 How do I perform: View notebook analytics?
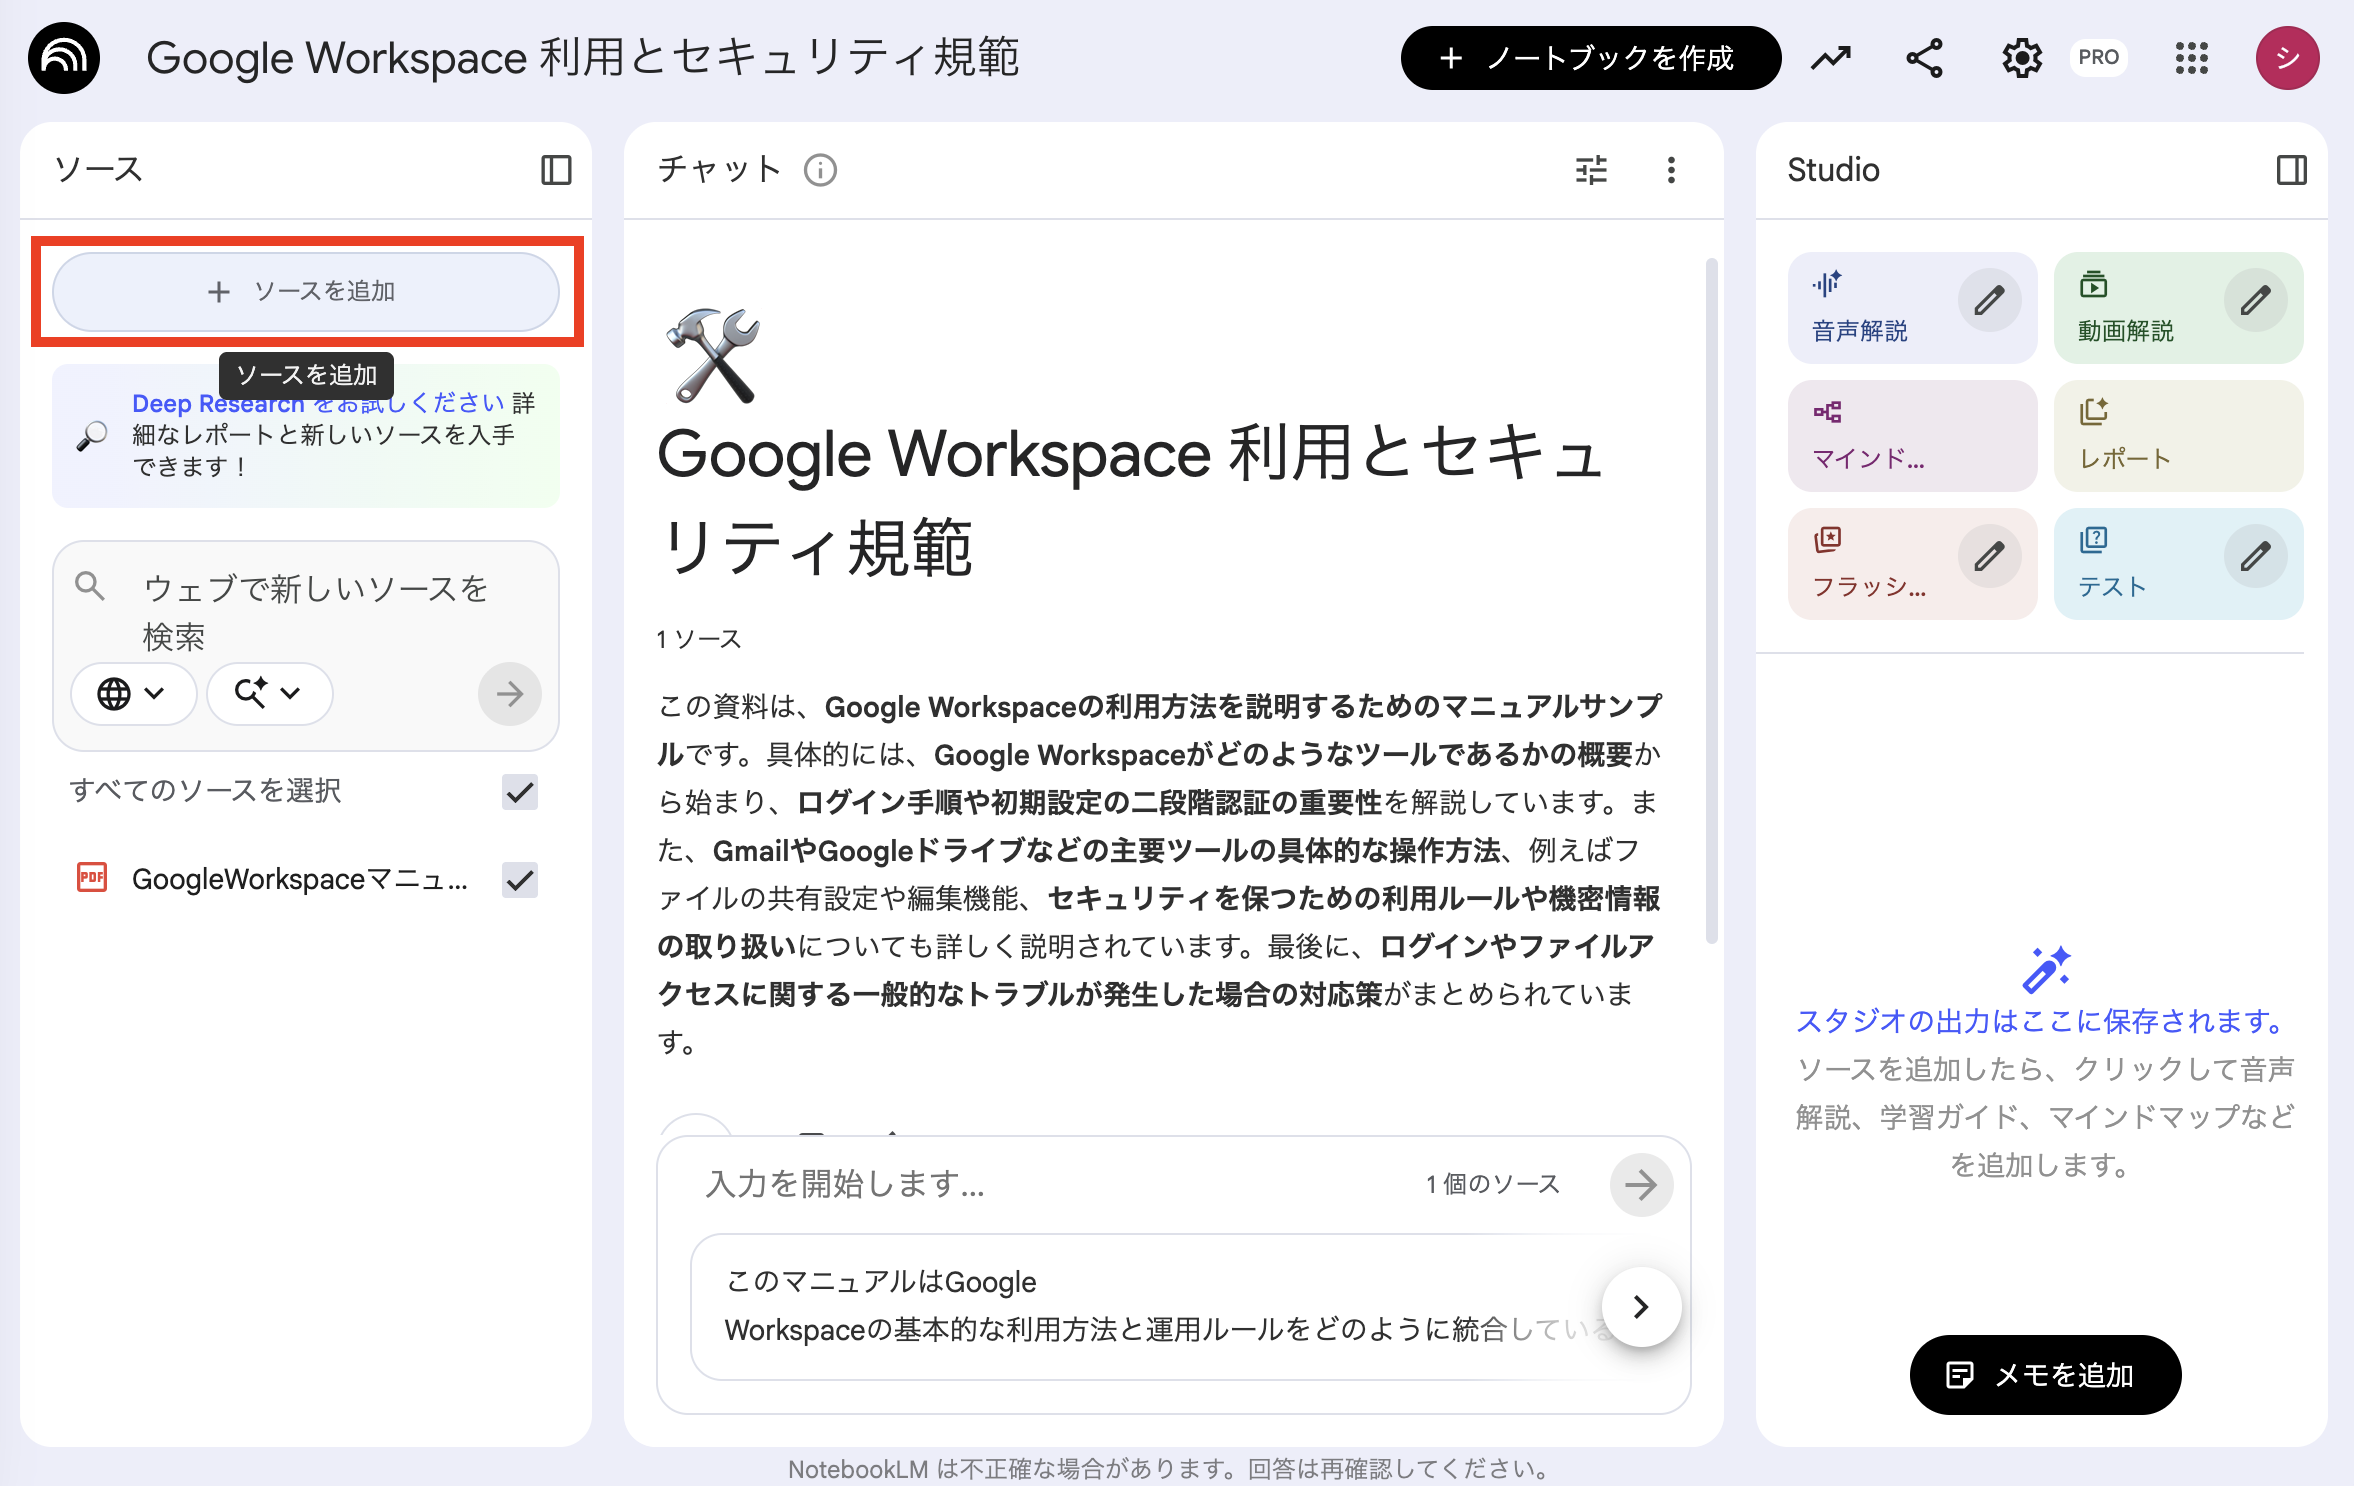point(1829,57)
